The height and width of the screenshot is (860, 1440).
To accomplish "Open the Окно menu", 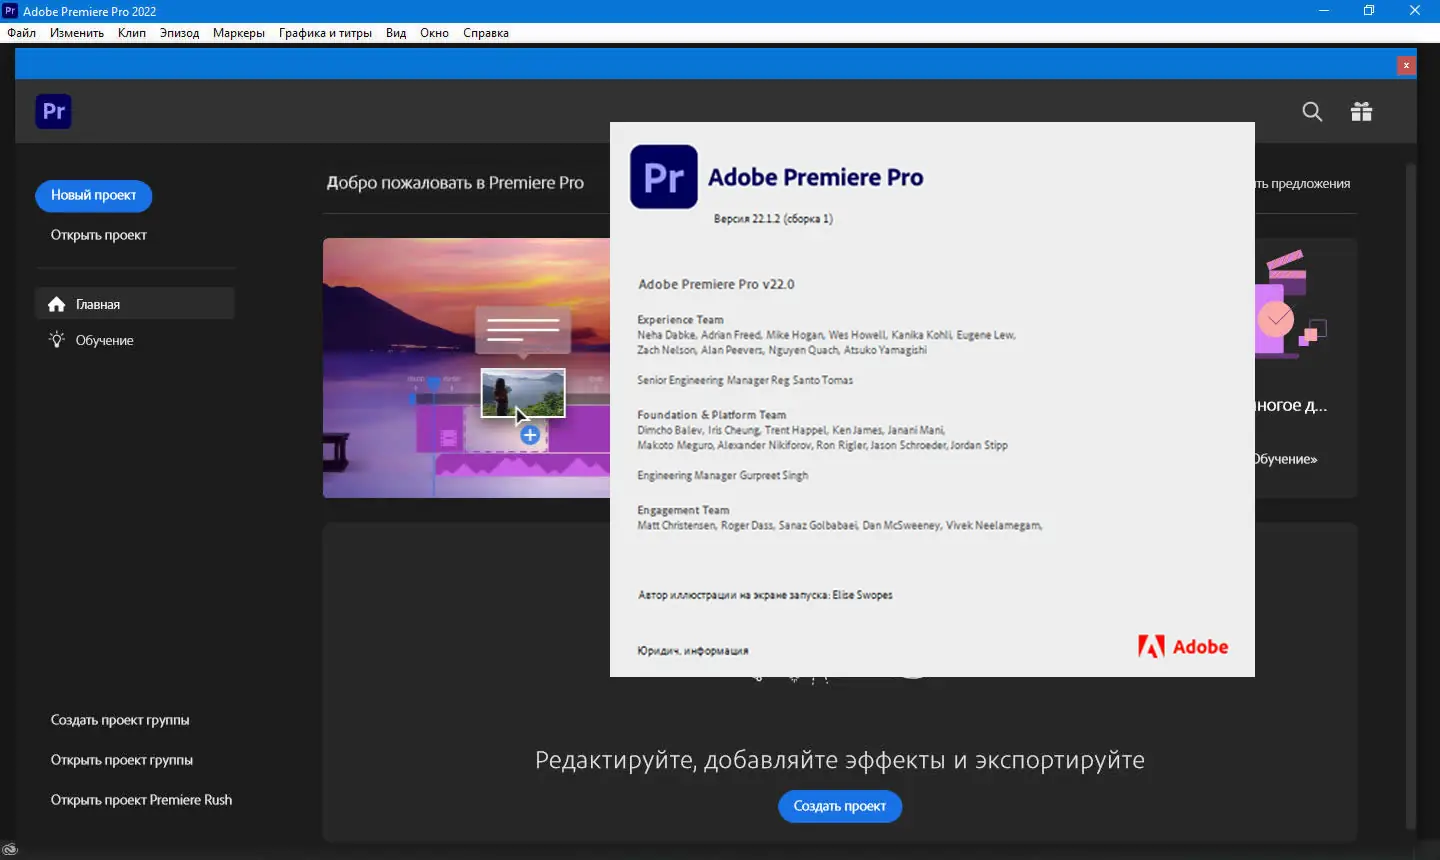I will coord(435,33).
